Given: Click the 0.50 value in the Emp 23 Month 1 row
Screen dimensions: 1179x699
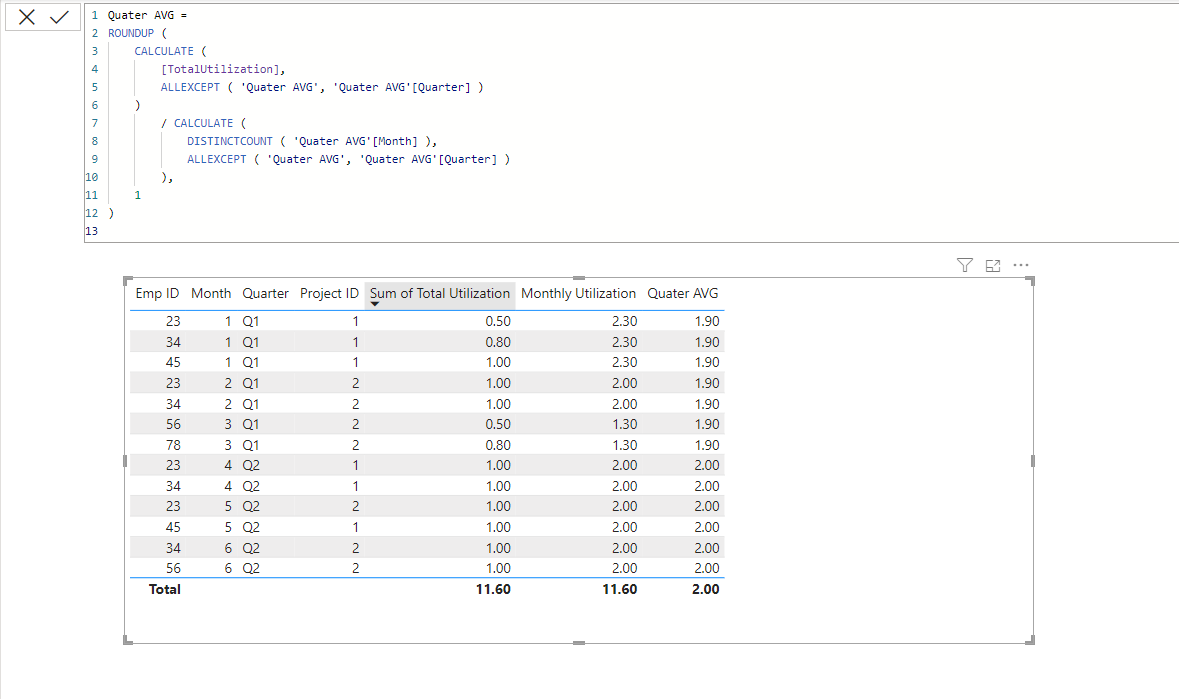Looking at the screenshot, I should pos(498,321).
